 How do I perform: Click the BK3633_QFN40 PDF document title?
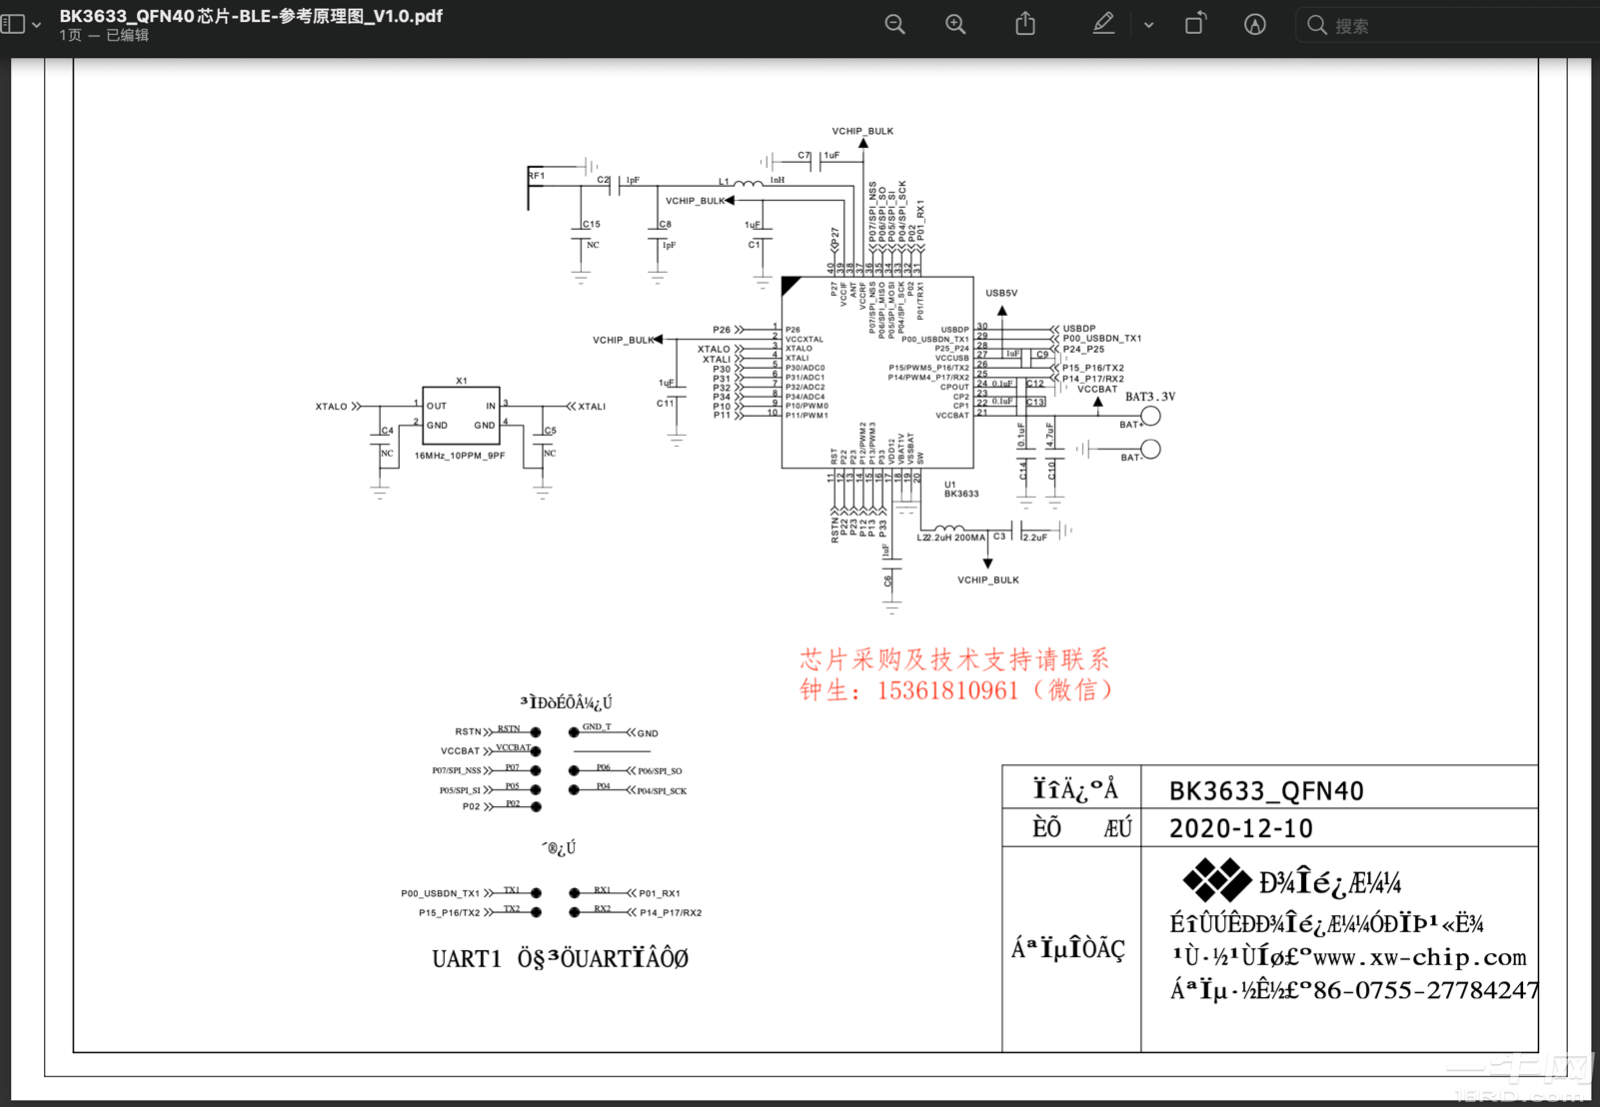coord(250,16)
